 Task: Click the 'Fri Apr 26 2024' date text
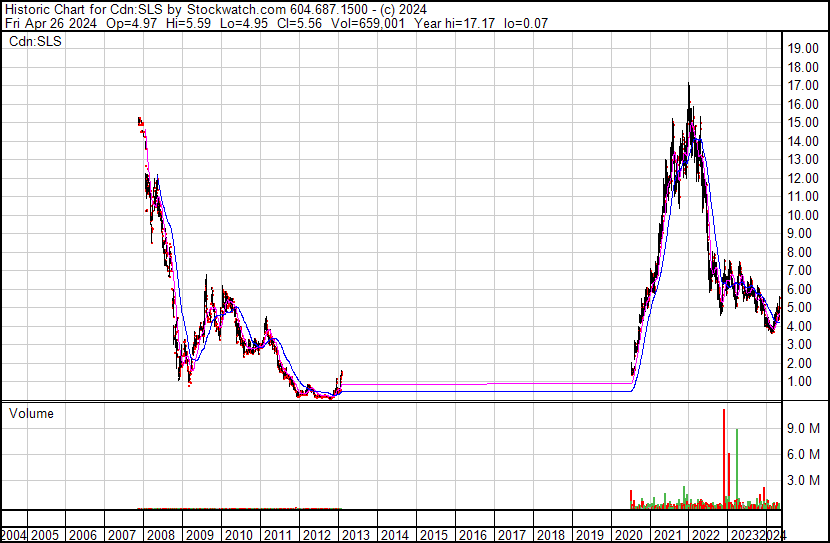click(51, 23)
